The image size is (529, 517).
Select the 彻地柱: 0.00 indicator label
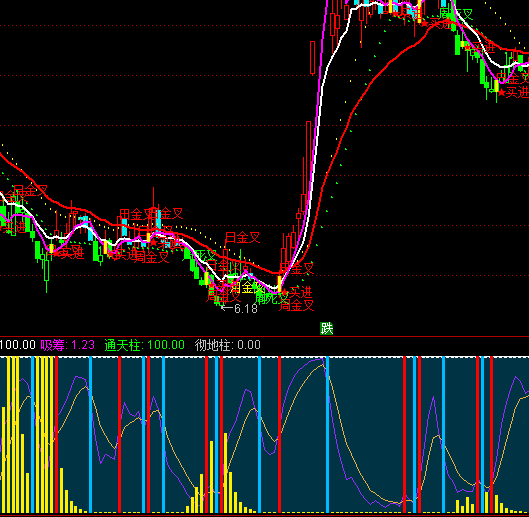coord(227,345)
